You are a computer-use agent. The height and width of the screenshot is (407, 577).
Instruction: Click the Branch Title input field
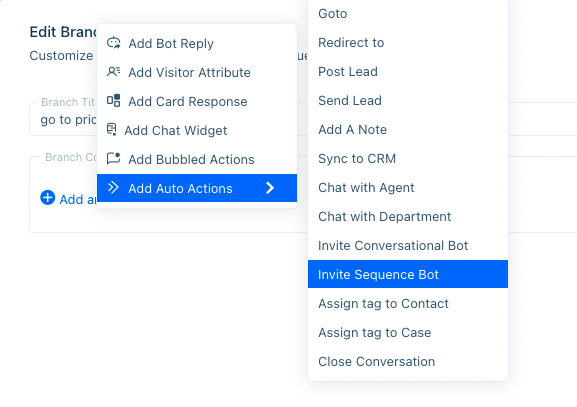pos(63,119)
